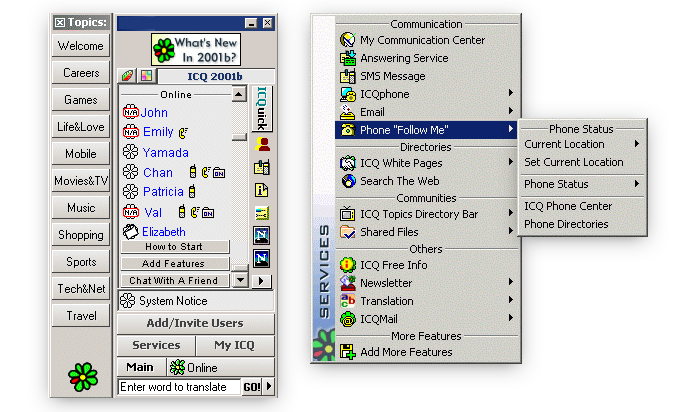Viewport: 696px width, 412px height.
Task: Open the What's New In 2001b banner
Action: click(x=196, y=49)
